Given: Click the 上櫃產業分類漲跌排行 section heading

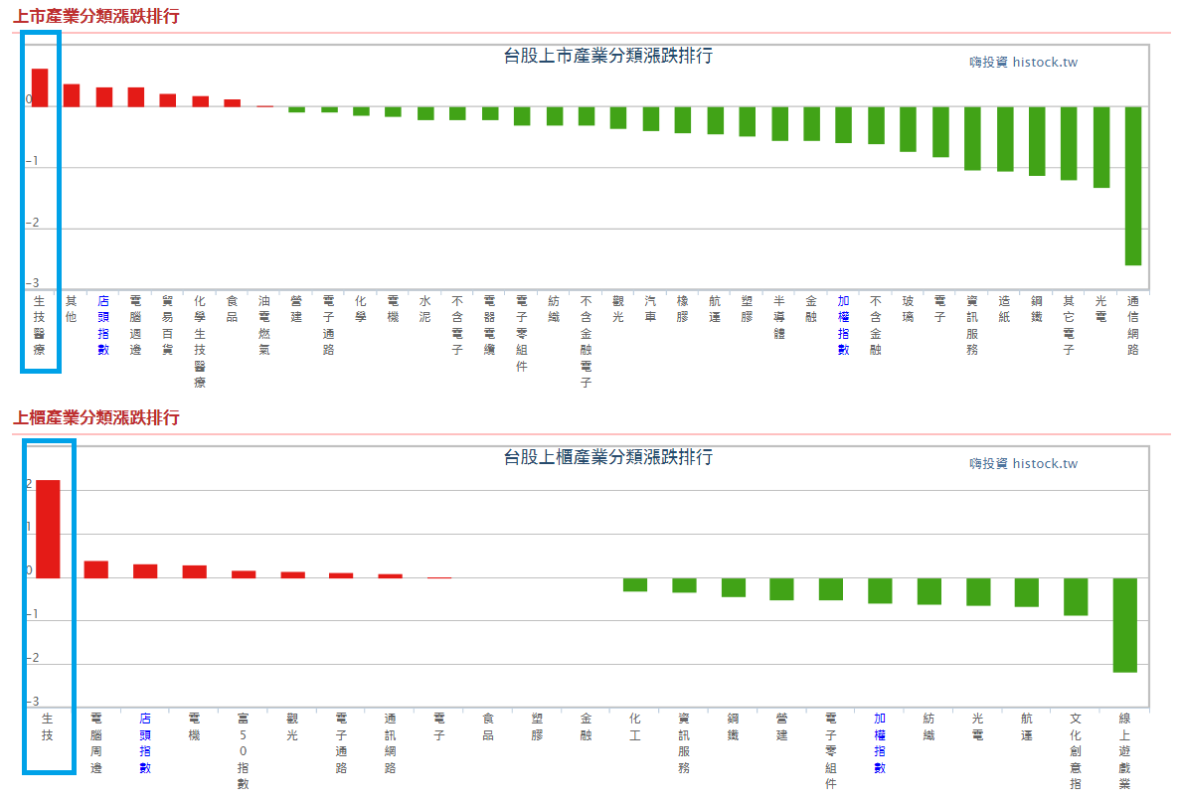Looking at the screenshot, I should click(x=96, y=418).
